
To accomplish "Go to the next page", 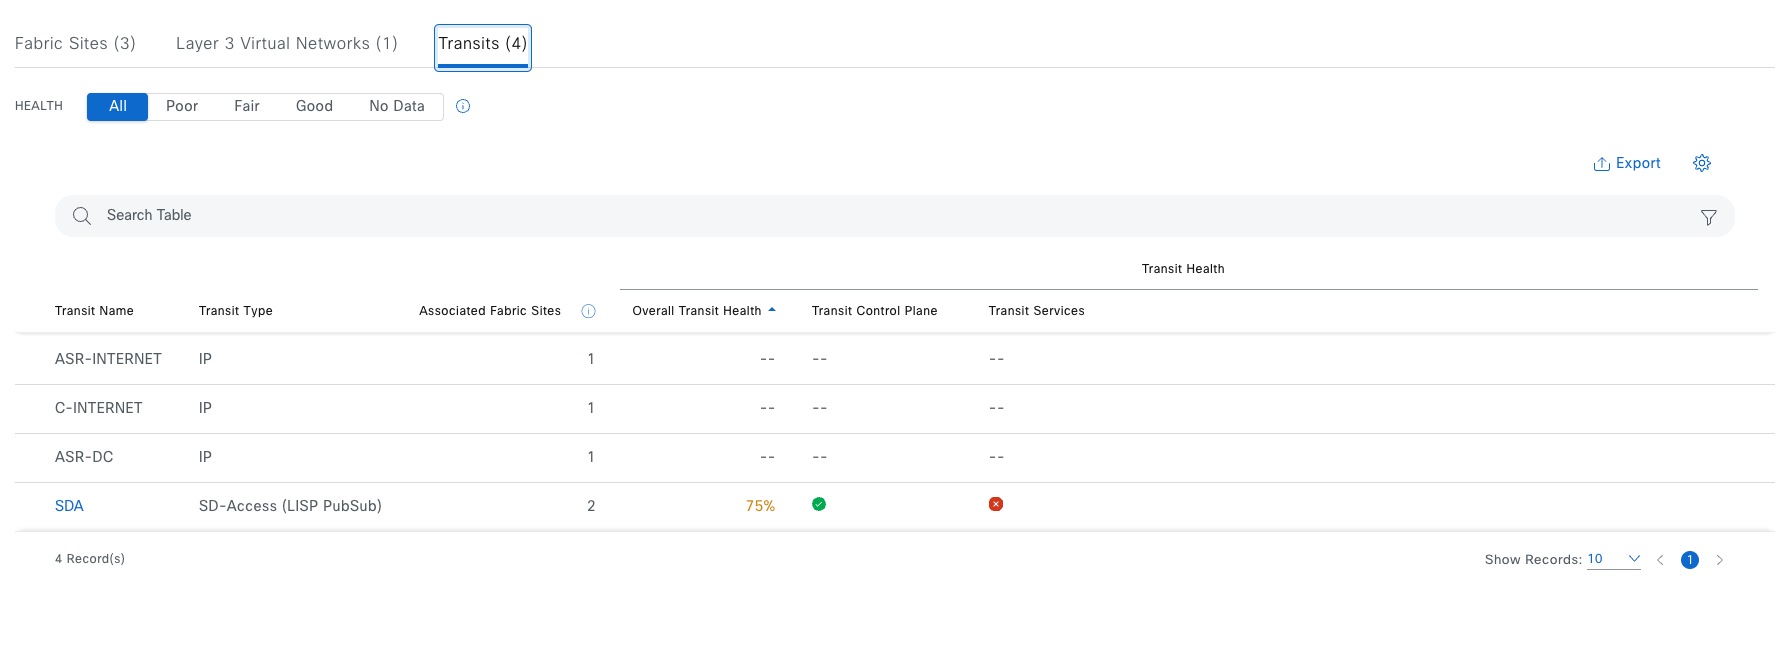I will click(1720, 560).
